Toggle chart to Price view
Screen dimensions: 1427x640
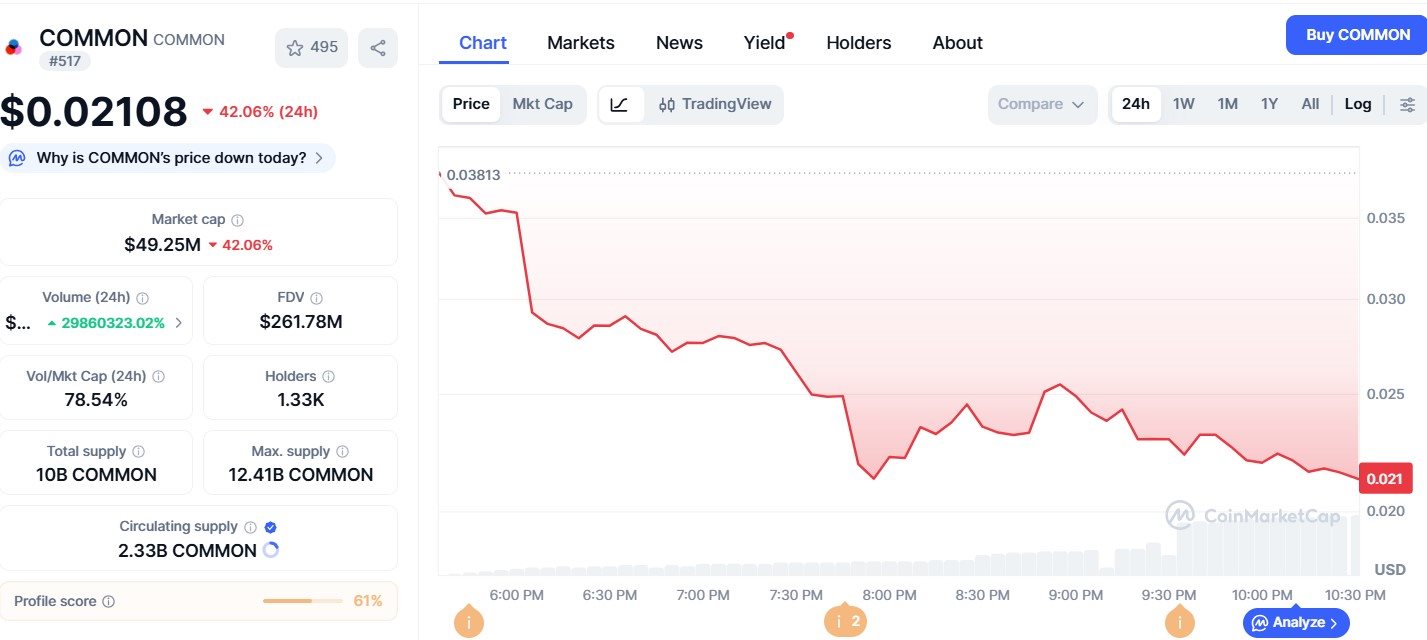[x=471, y=104]
